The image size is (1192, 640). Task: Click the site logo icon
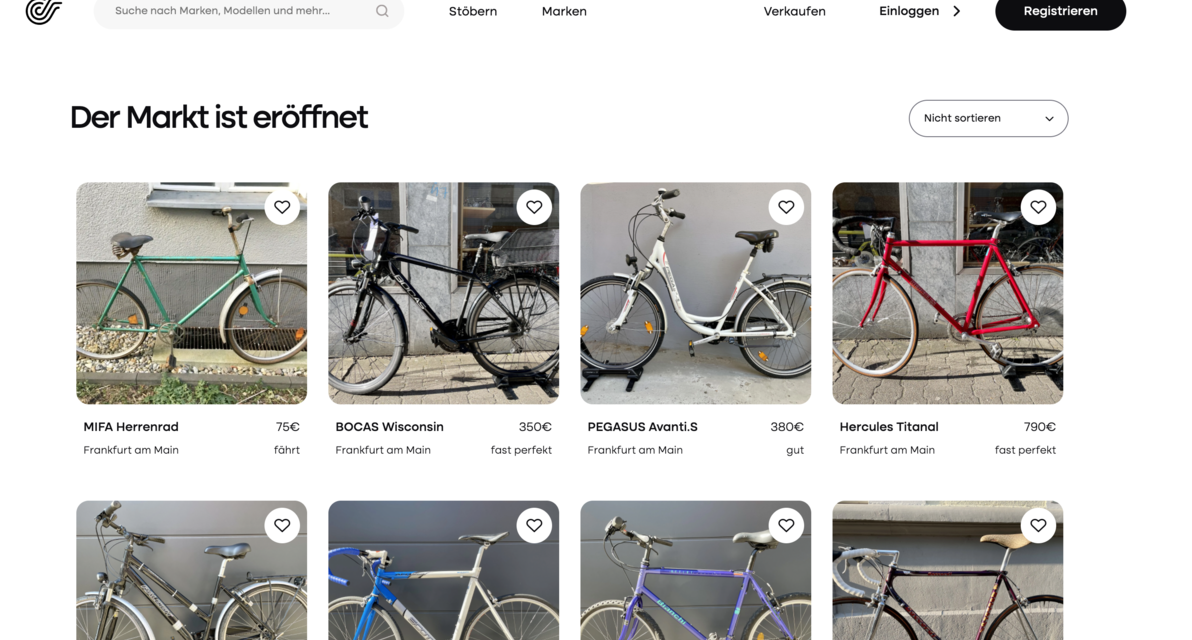pyautogui.click(x=43, y=11)
